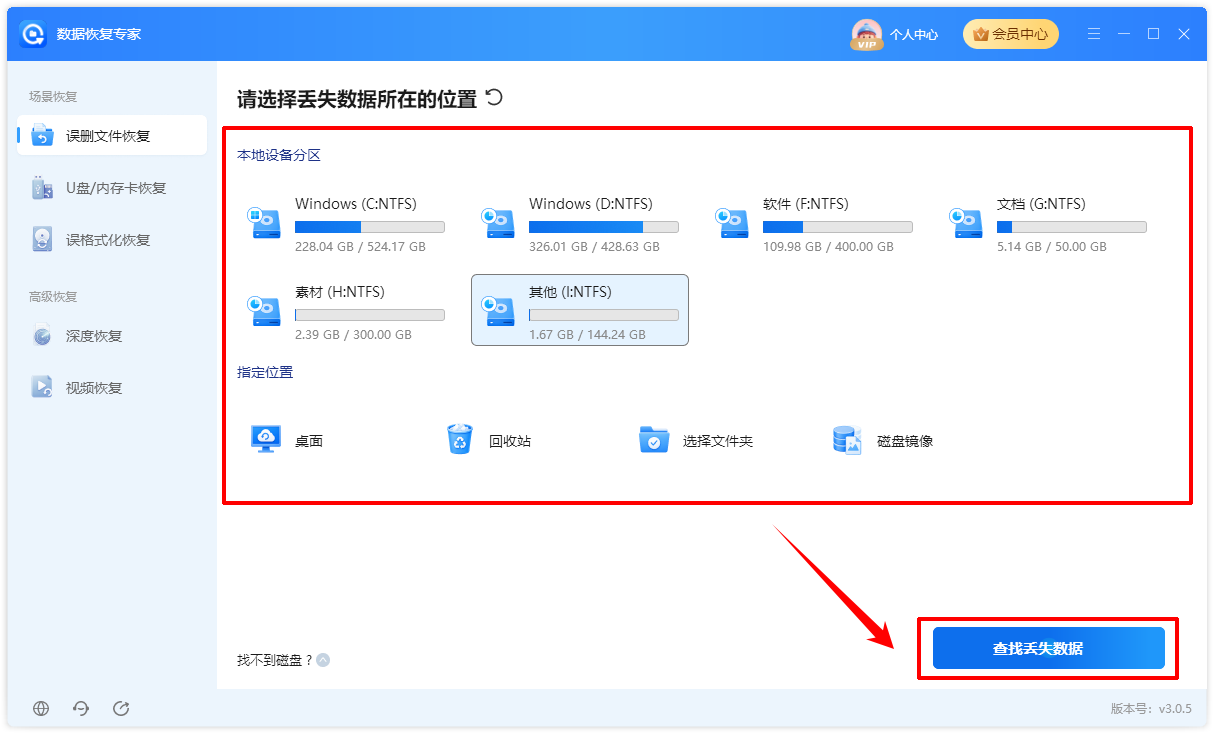Select the Windows (D:NTFS) partition
Screen dimensions: 1214x734
pos(580,223)
